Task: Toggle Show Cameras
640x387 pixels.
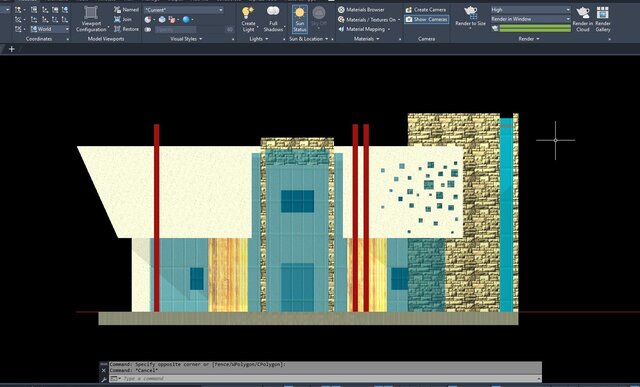Action: pos(427,19)
